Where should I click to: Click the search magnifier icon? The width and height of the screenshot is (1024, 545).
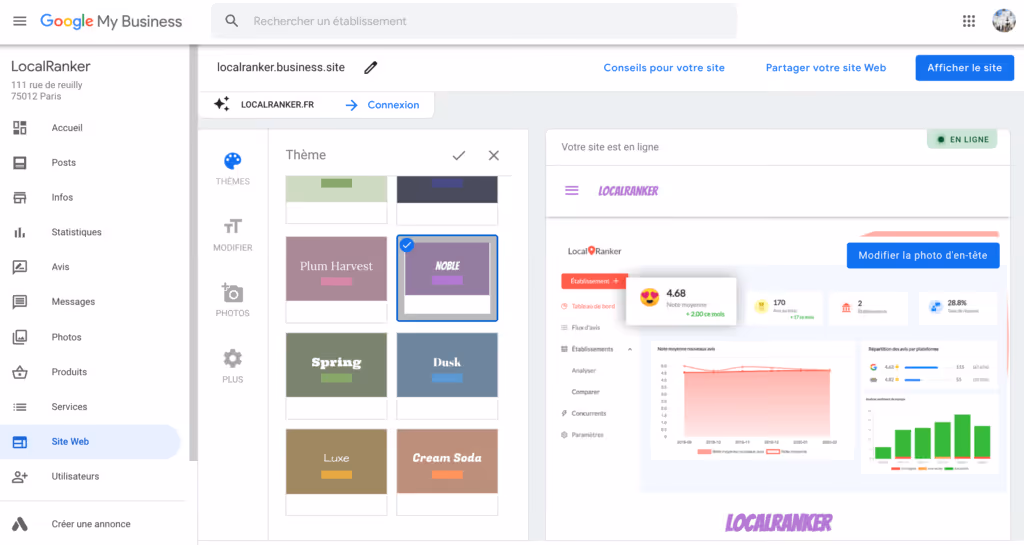click(x=231, y=21)
